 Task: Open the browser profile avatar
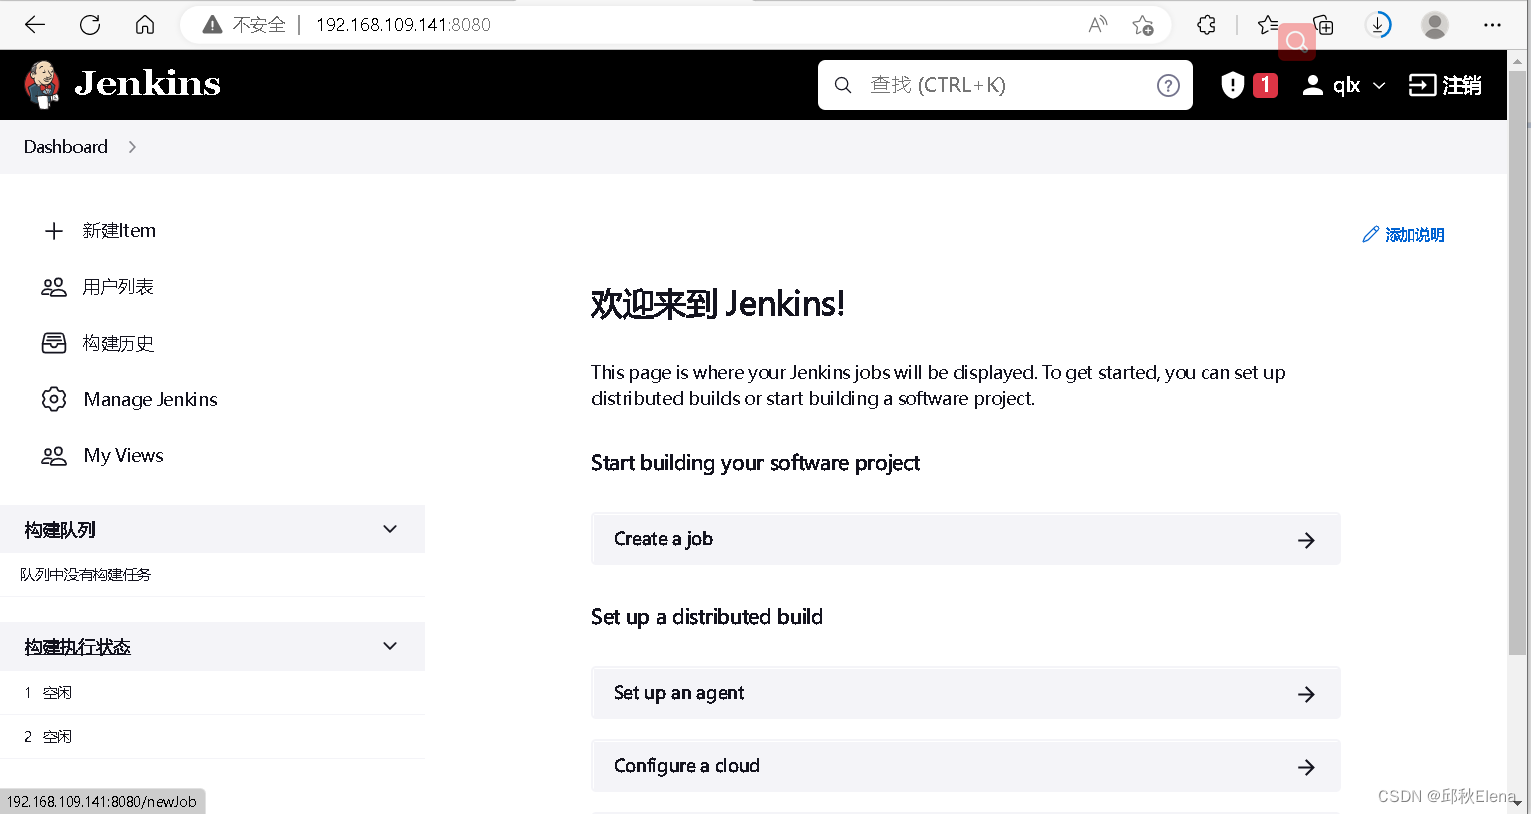point(1435,25)
